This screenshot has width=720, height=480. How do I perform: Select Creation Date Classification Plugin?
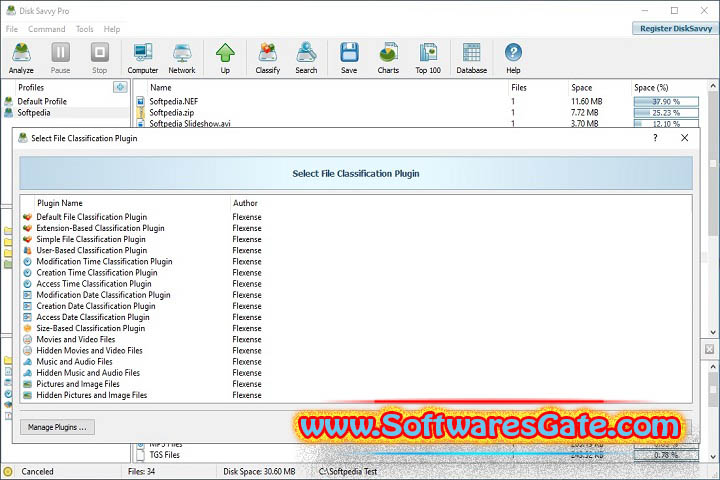[x=96, y=306]
